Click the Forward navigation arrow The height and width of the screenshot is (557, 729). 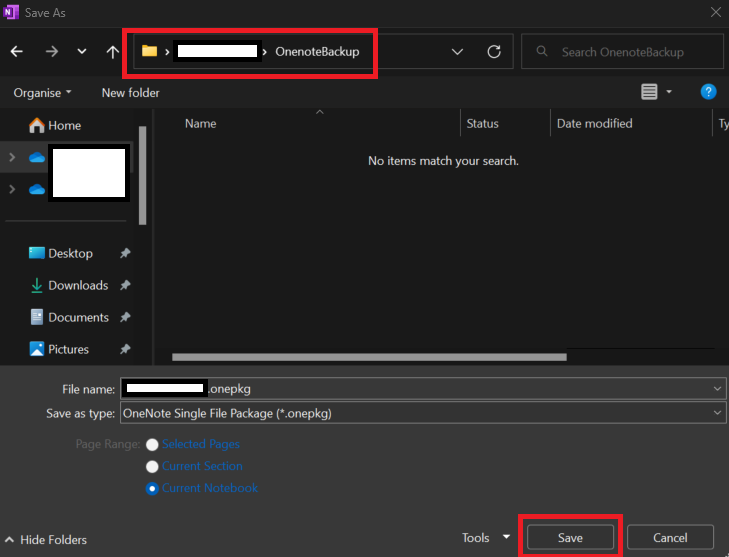point(51,51)
